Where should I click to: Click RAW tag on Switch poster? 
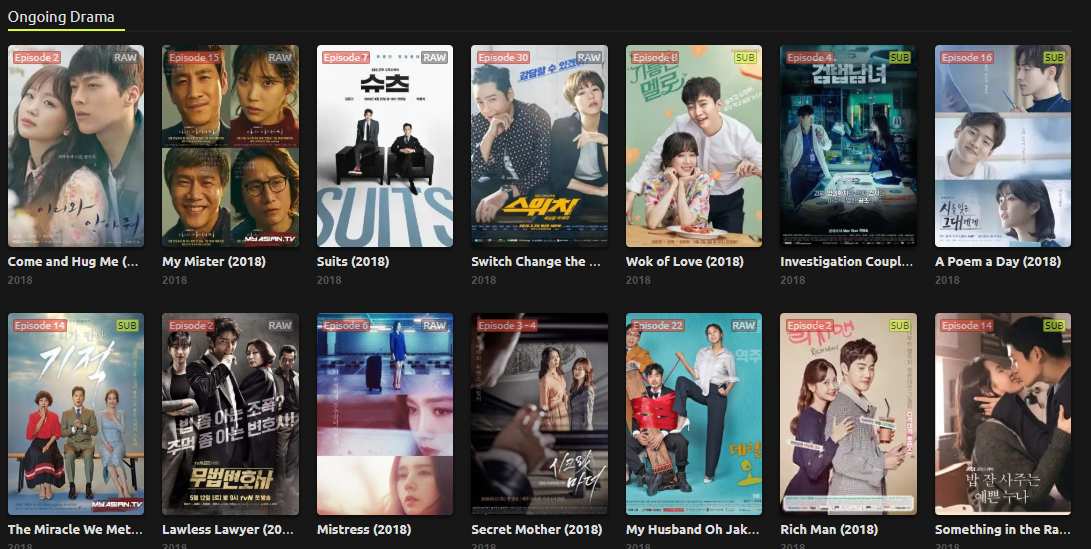pos(589,58)
